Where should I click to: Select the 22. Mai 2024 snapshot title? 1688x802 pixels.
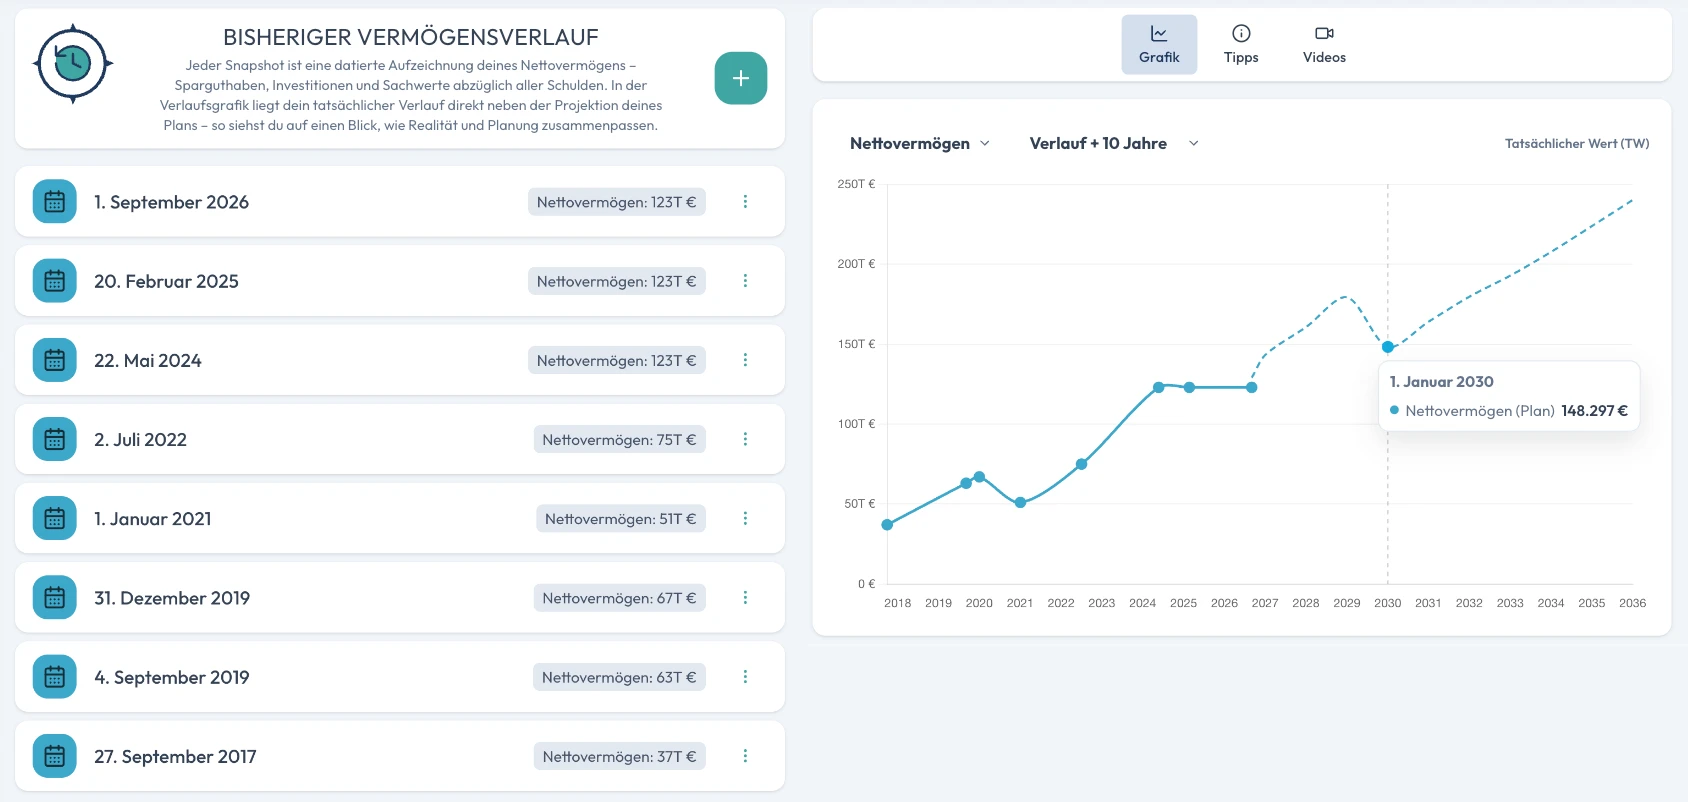(148, 360)
